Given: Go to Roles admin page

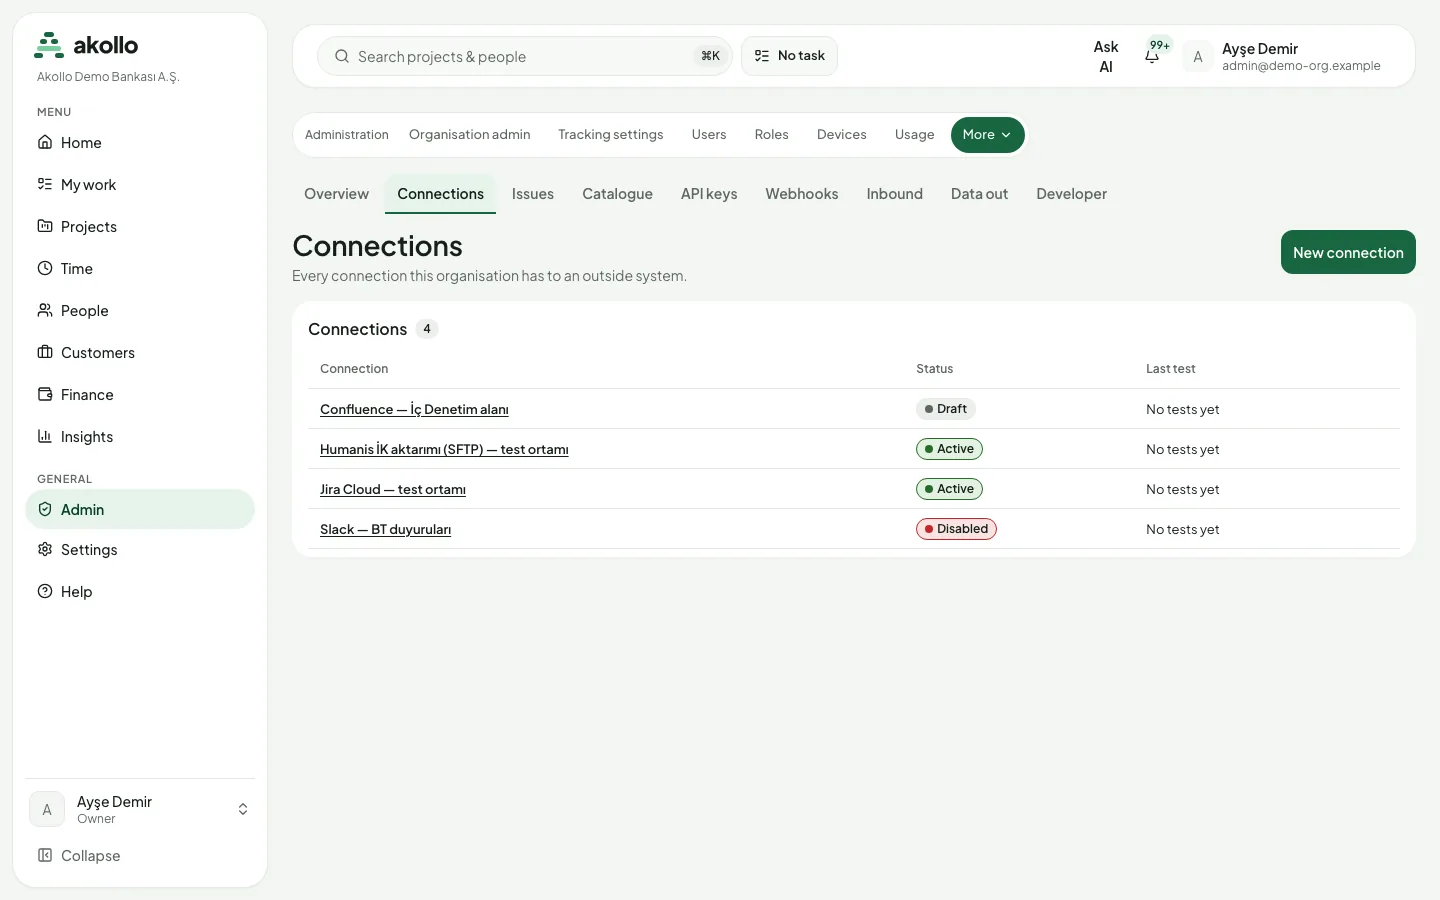Looking at the screenshot, I should coord(772,135).
